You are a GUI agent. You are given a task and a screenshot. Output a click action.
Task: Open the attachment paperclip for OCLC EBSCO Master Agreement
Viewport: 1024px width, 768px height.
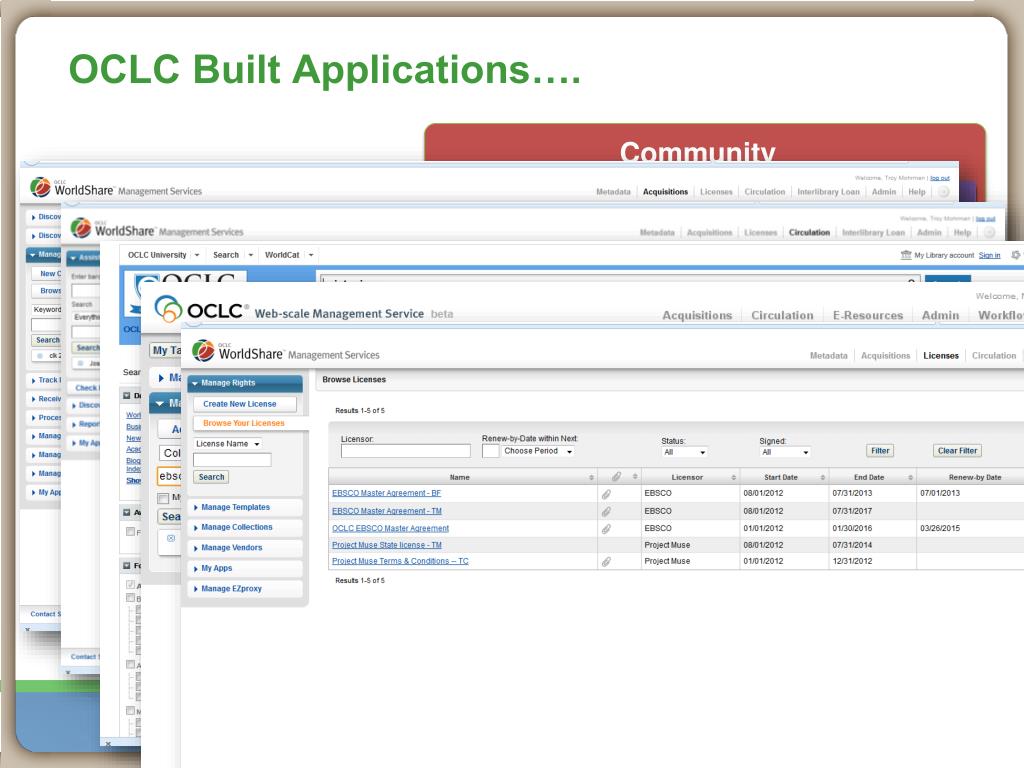coord(606,528)
